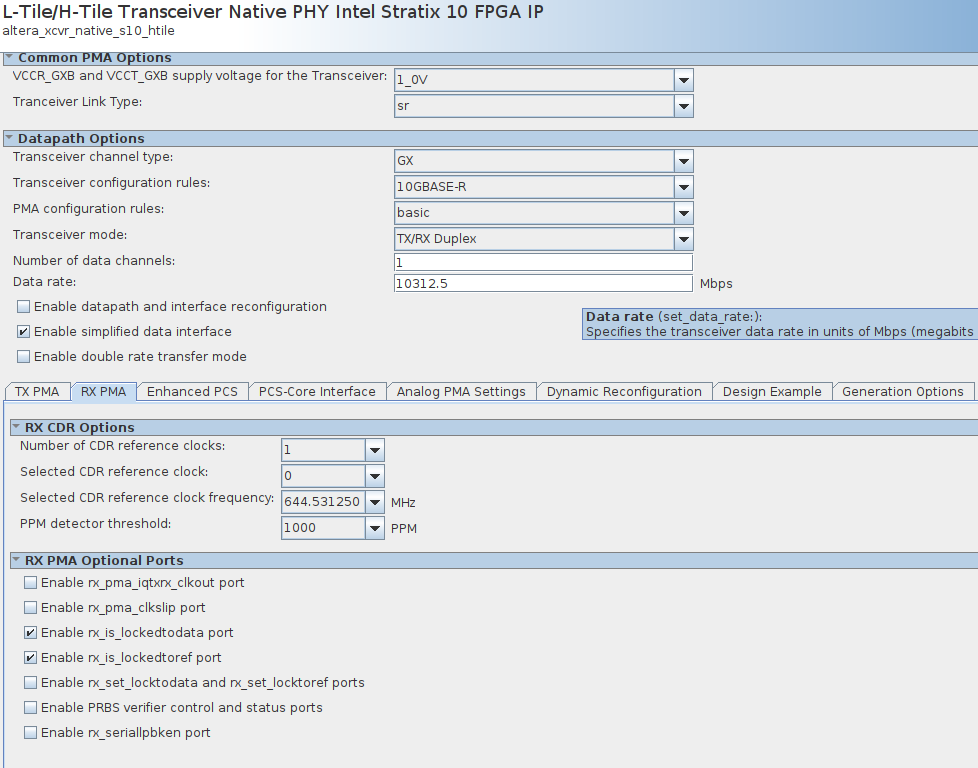Switch to the Enhanced PCS tab
The width and height of the screenshot is (978, 768).
(x=192, y=392)
